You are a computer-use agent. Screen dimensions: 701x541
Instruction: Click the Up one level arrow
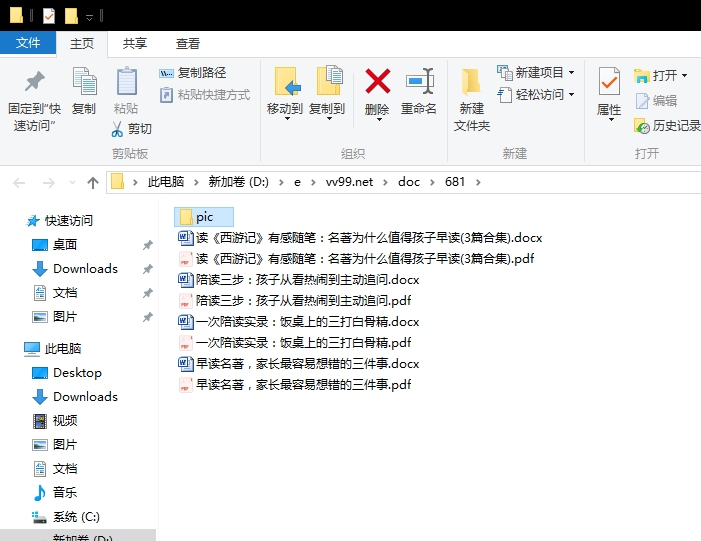click(93, 182)
